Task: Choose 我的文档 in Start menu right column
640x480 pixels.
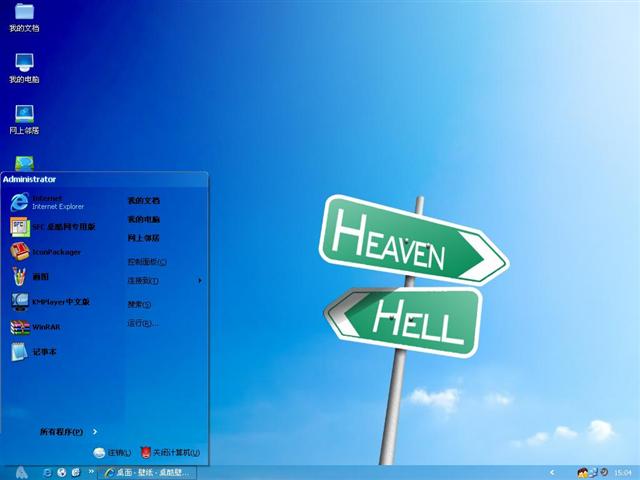Action: pos(144,200)
